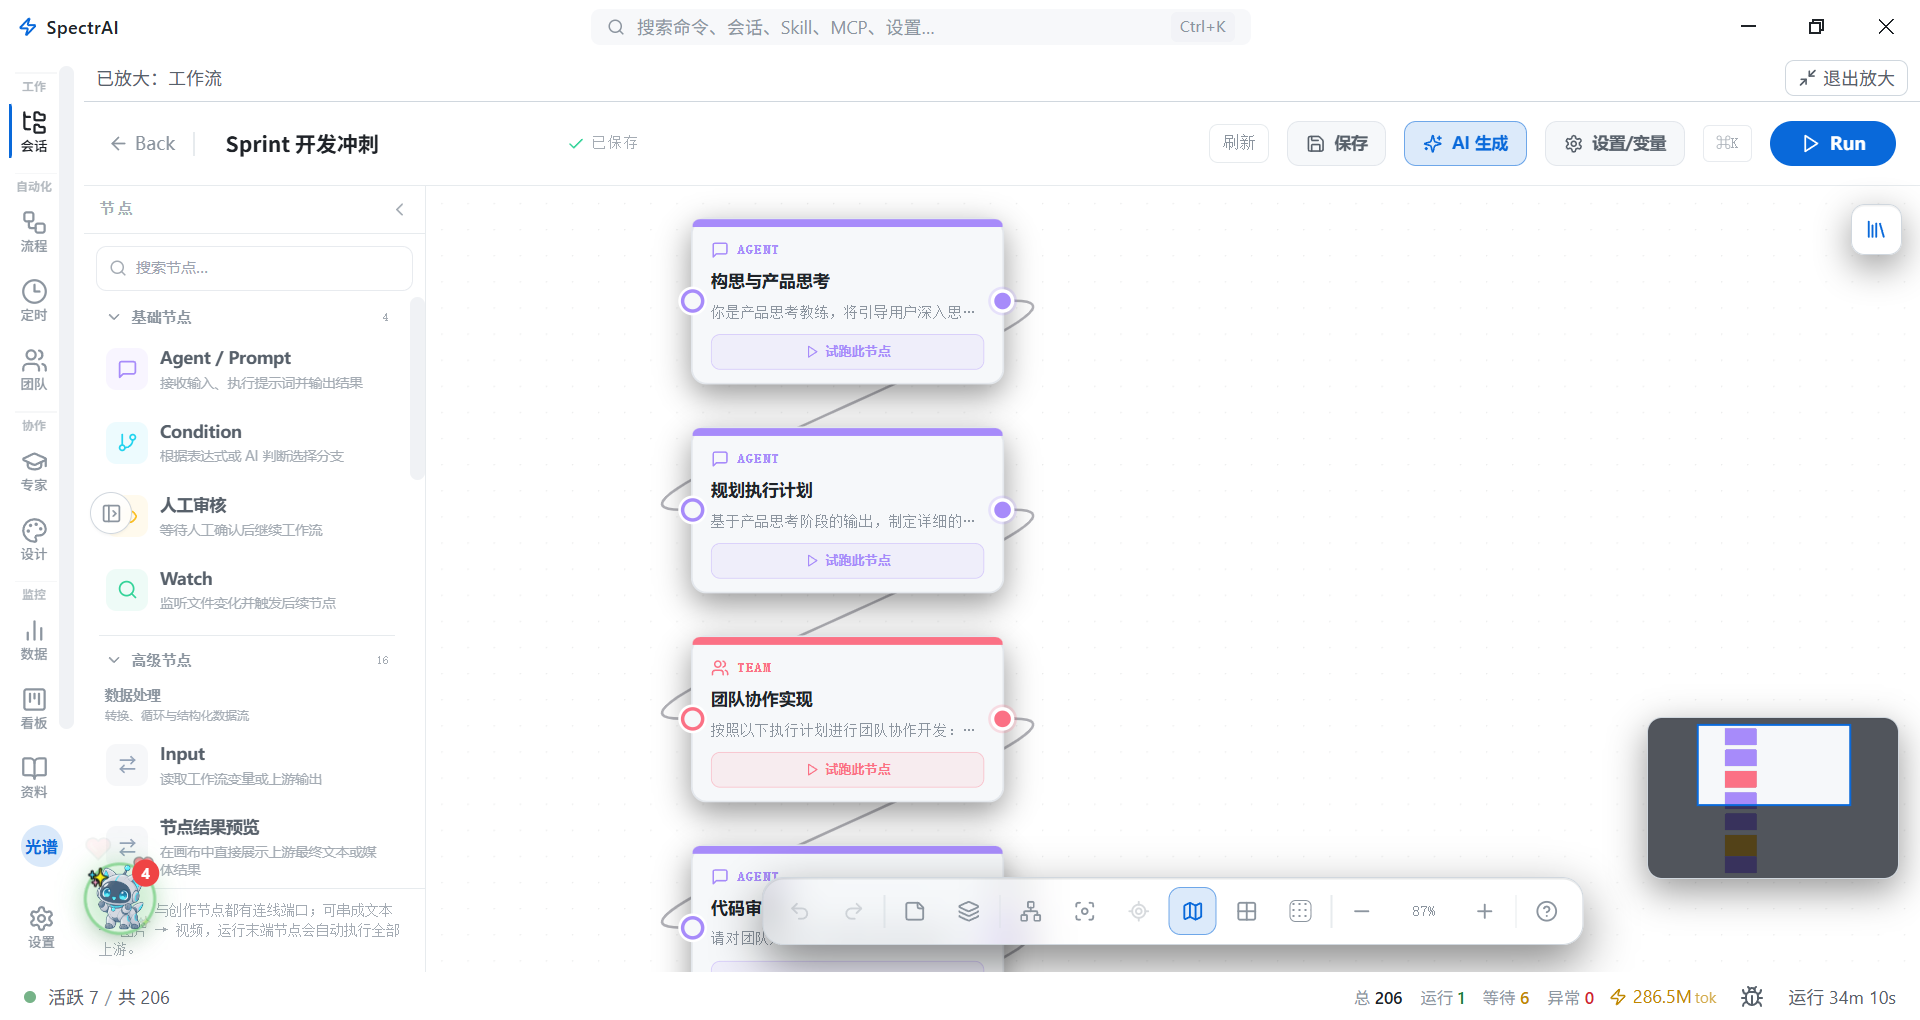
Task: Open the 会话 sidebar section
Action: (34, 131)
